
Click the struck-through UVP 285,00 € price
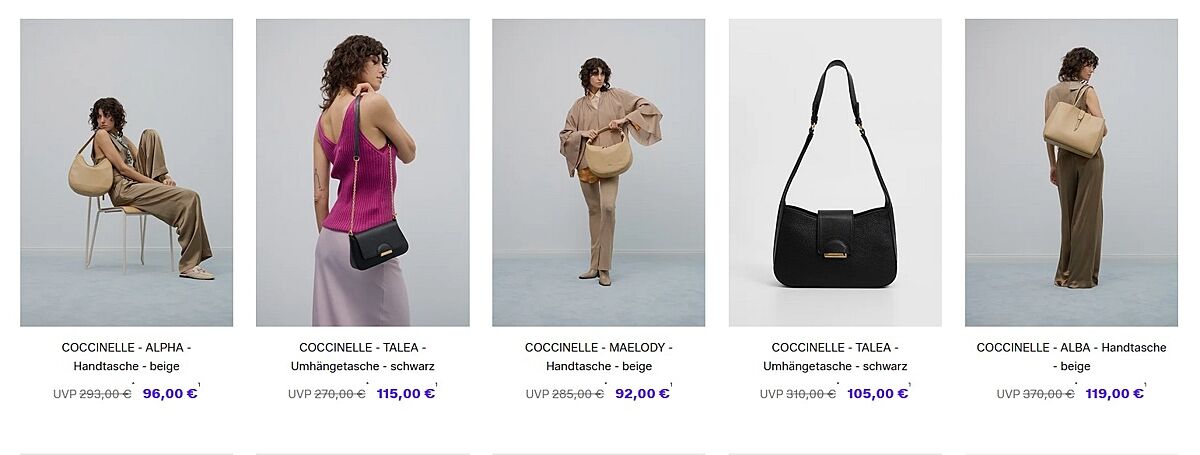click(565, 394)
